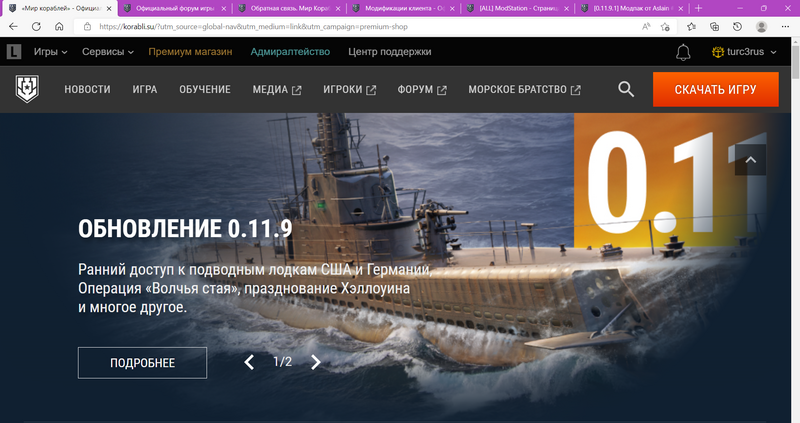Image resolution: width=800 pixels, height=423 pixels.
Task: Open the browser home page icon
Action: tap(59, 27)
